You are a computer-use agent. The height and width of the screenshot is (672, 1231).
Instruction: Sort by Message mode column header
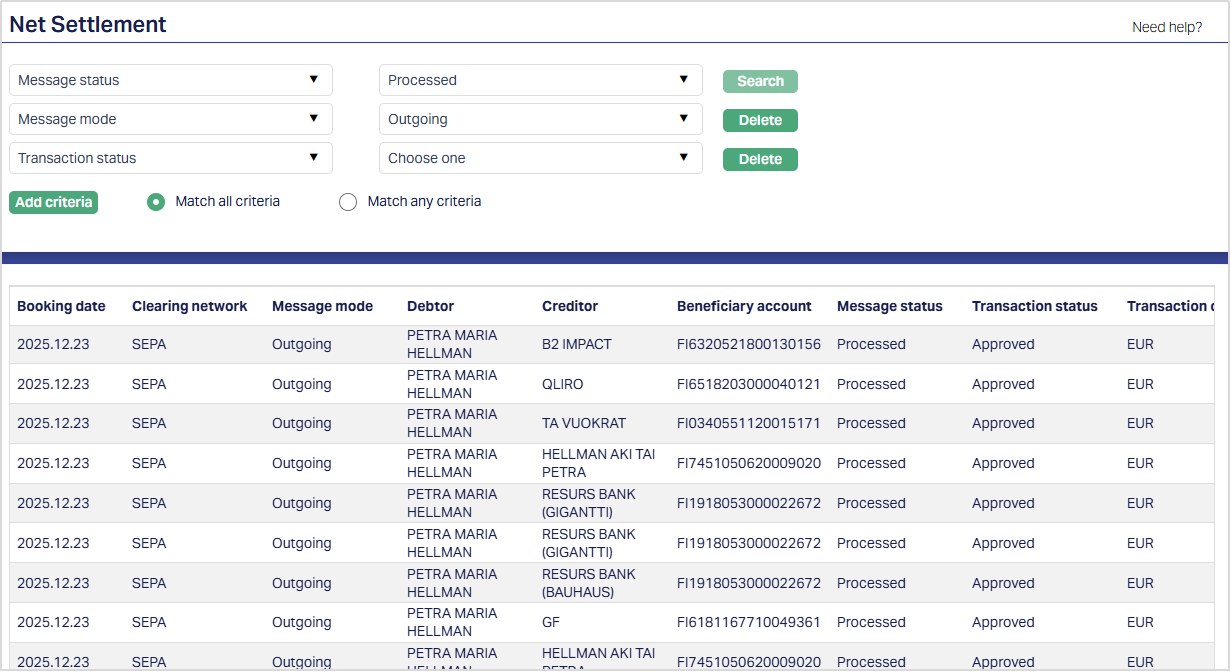[322, 306]
